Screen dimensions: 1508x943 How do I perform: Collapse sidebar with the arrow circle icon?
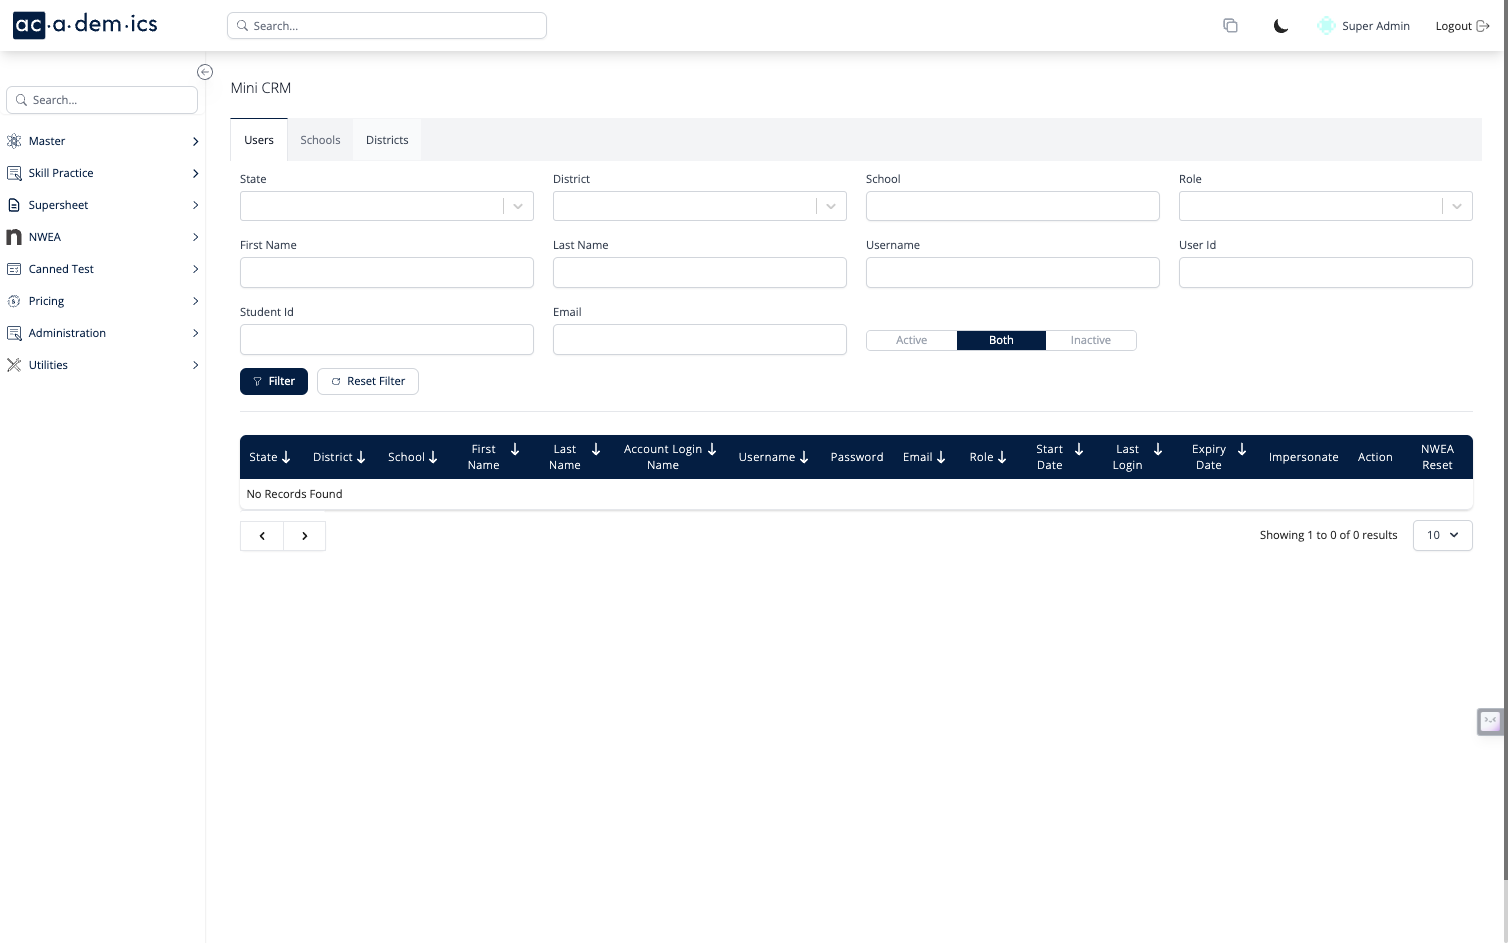(x=205, y=72)
